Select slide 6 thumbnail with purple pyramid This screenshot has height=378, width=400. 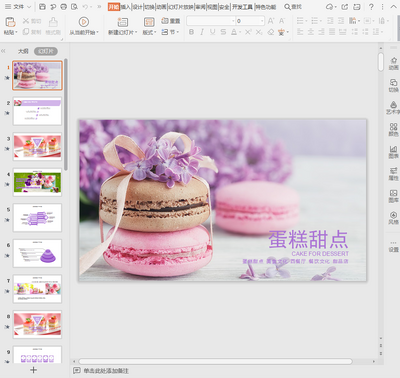point(37,253)
